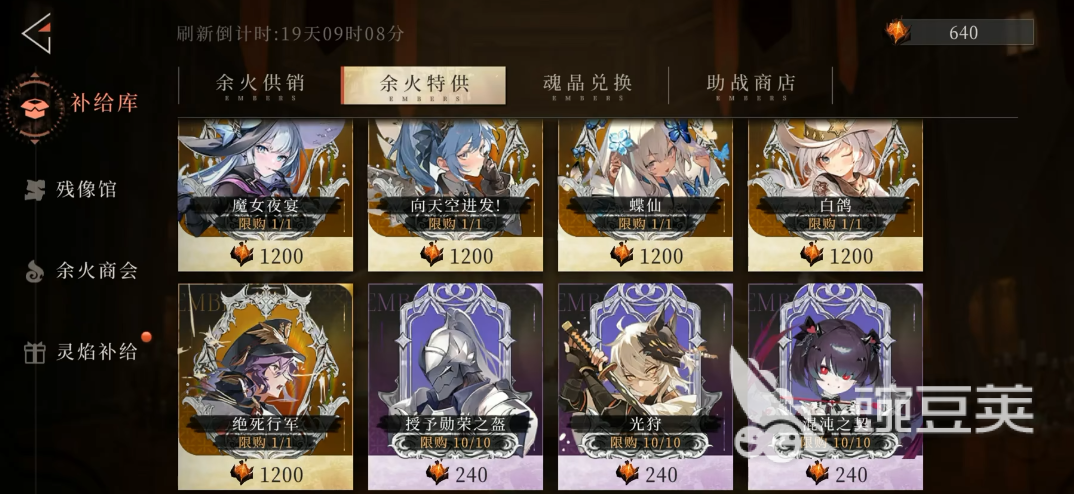Switch to the 魂晶兑换 tab
The width and height of the screenshot is (1074, 494).
tap(587, 85)
